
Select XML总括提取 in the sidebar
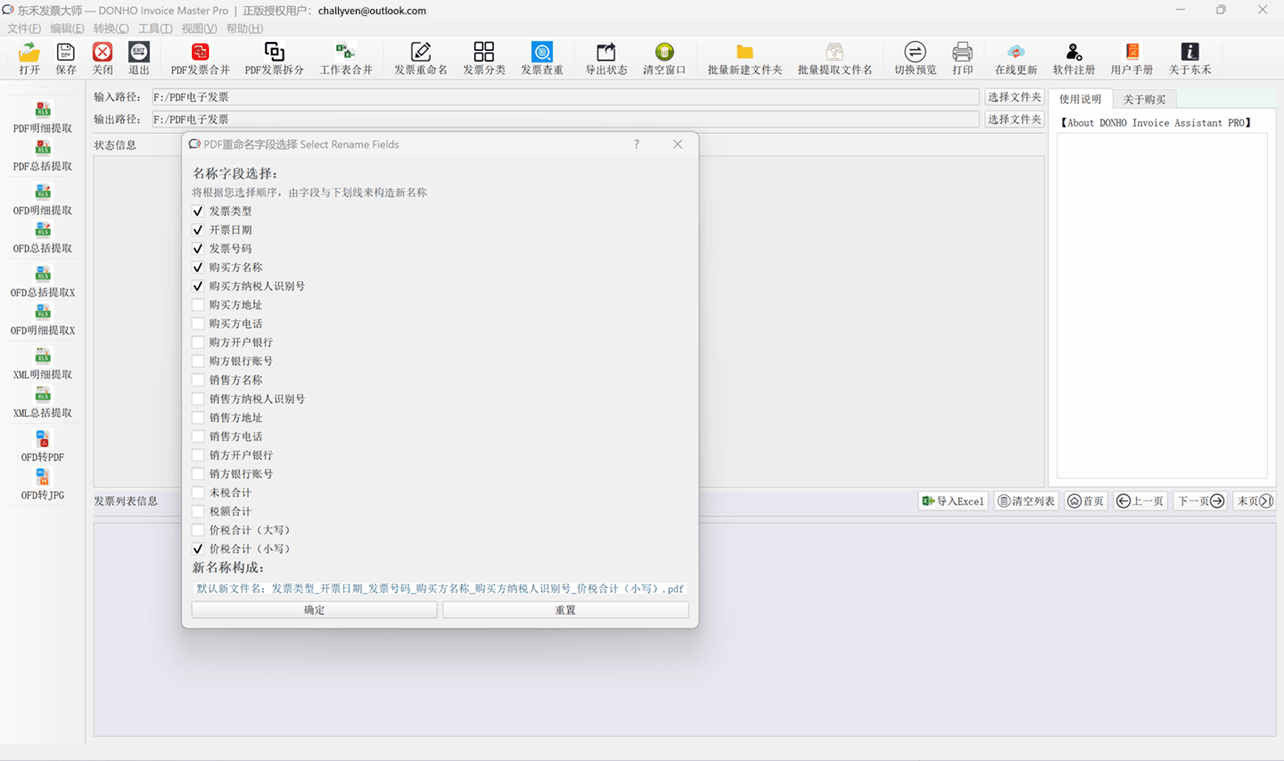point(43,402)
